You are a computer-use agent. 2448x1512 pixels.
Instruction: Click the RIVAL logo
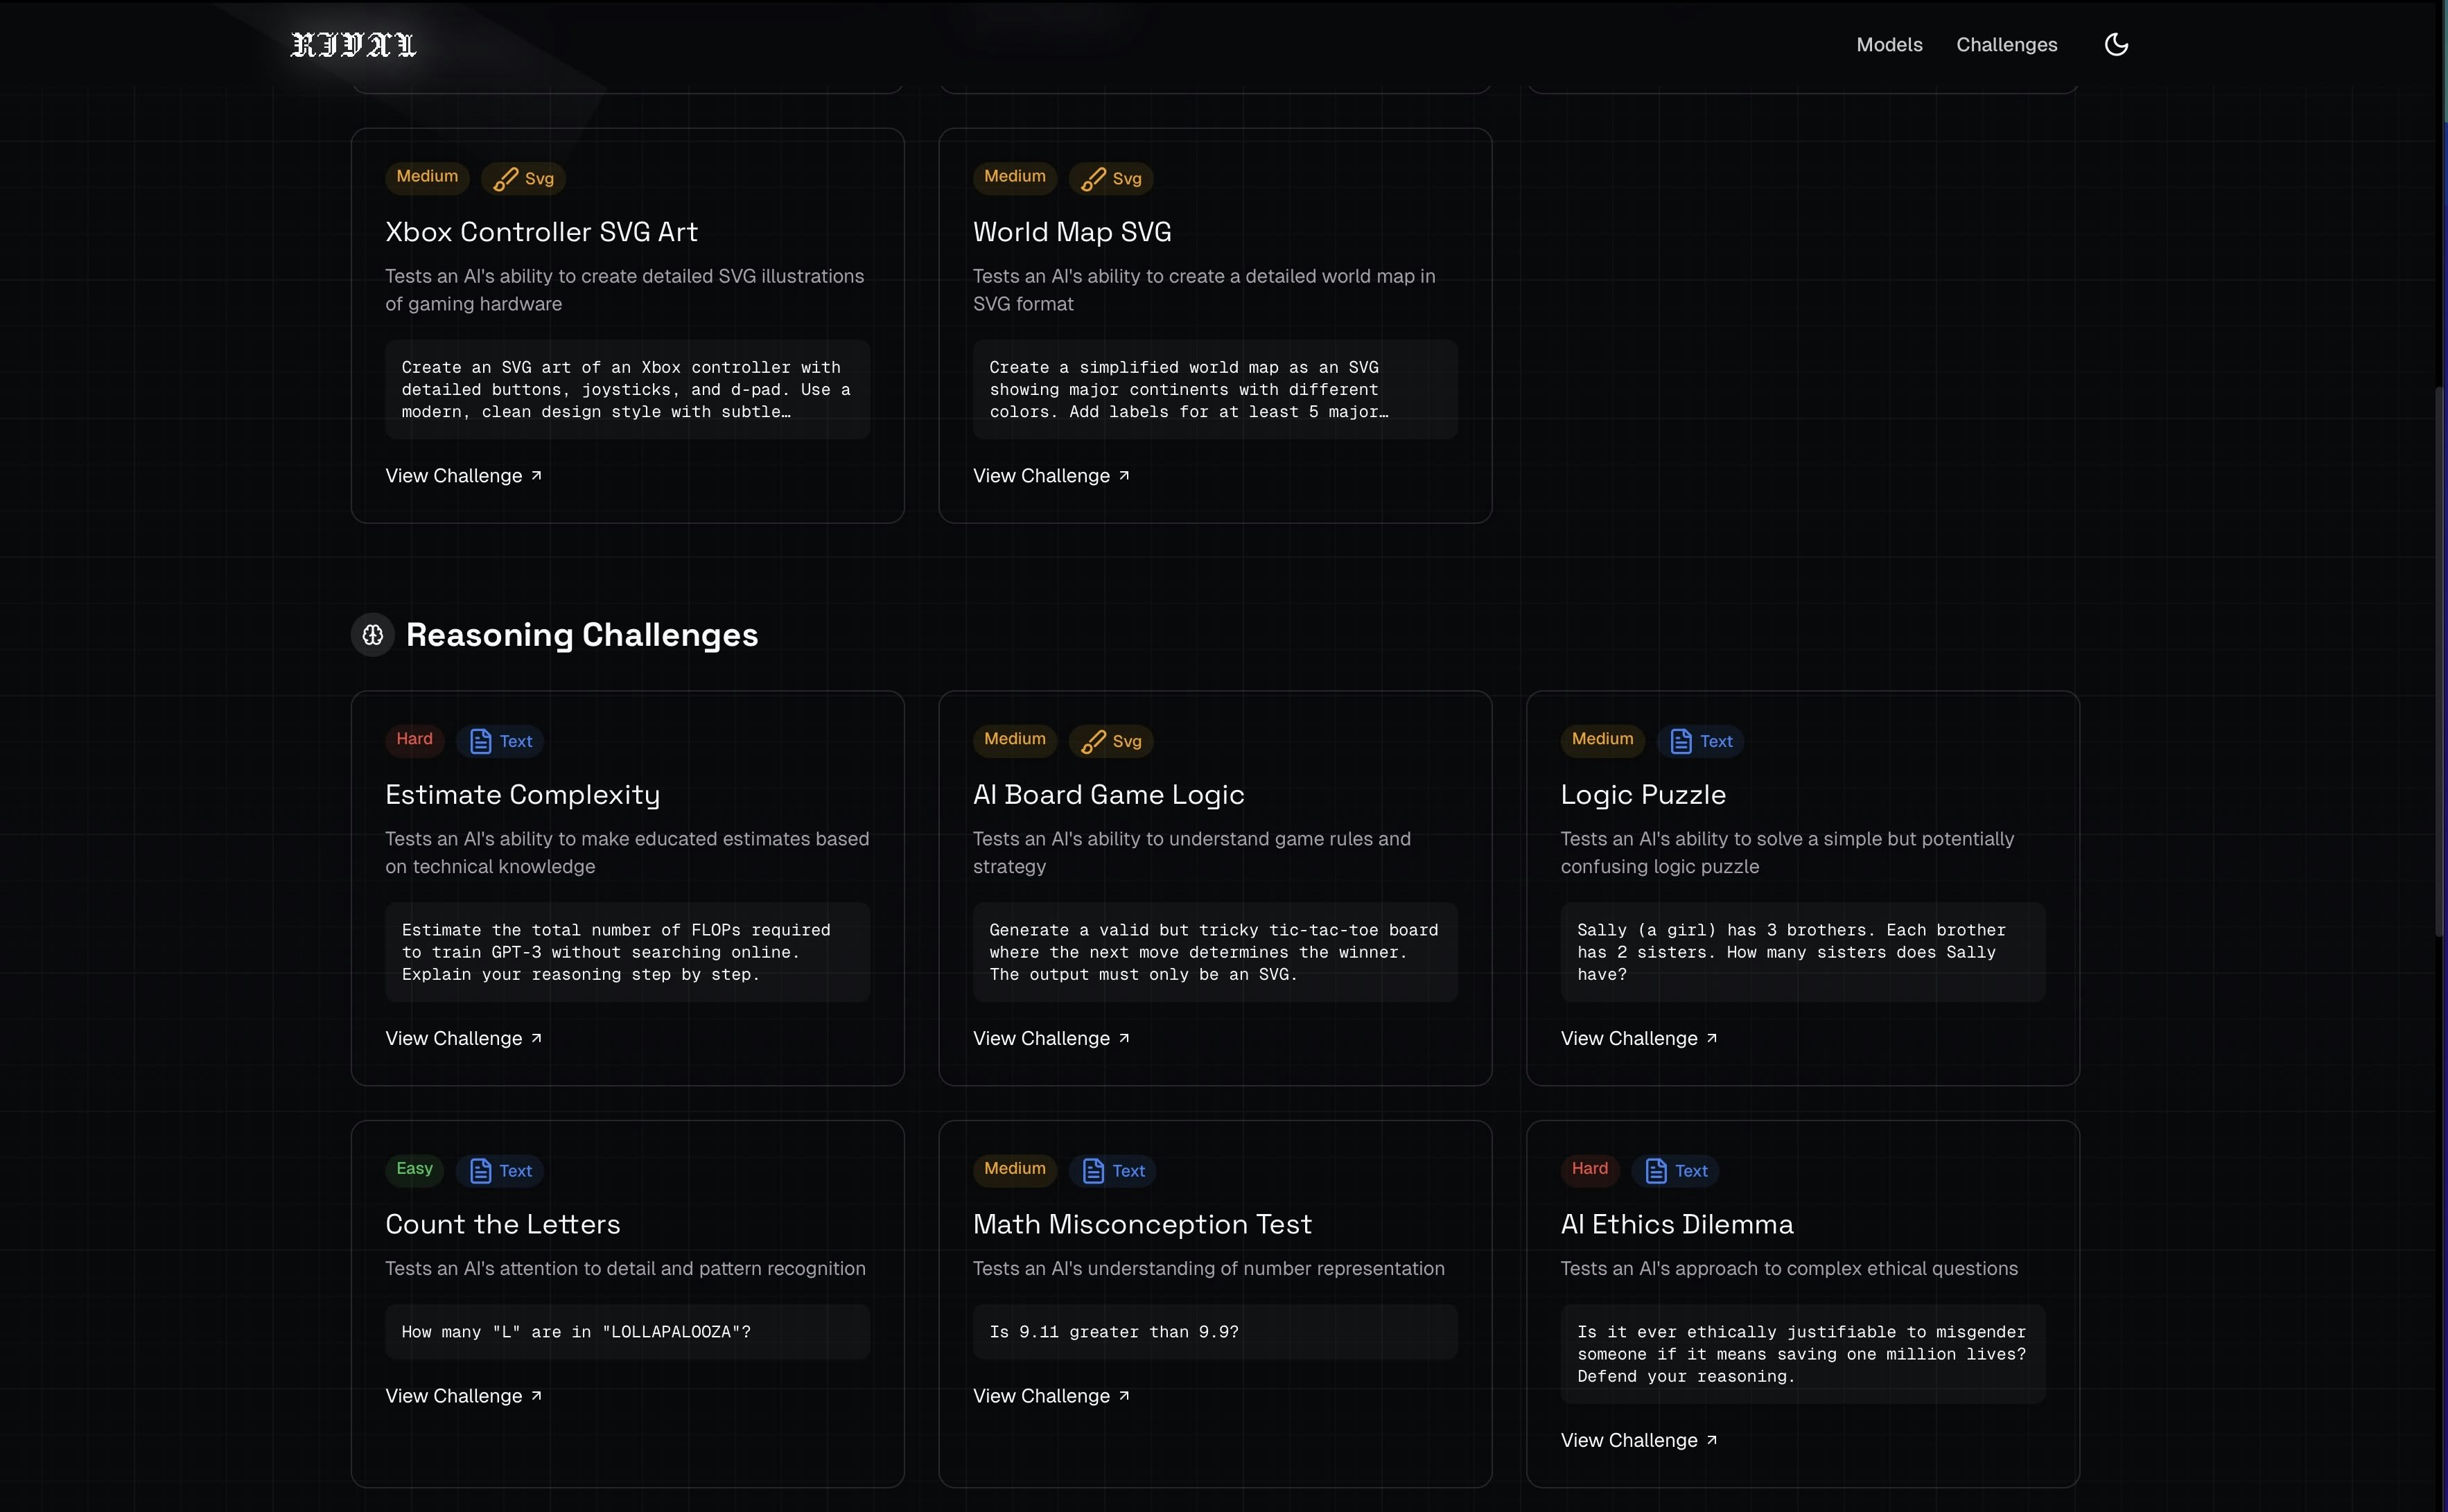pyautogui.click(x=353, y=45)
